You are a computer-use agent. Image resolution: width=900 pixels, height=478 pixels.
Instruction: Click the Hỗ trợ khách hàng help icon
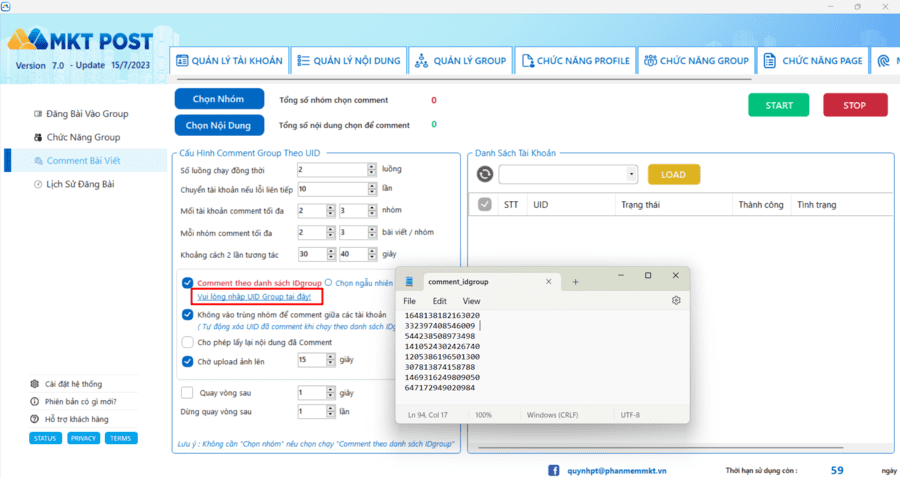[34, 419]
